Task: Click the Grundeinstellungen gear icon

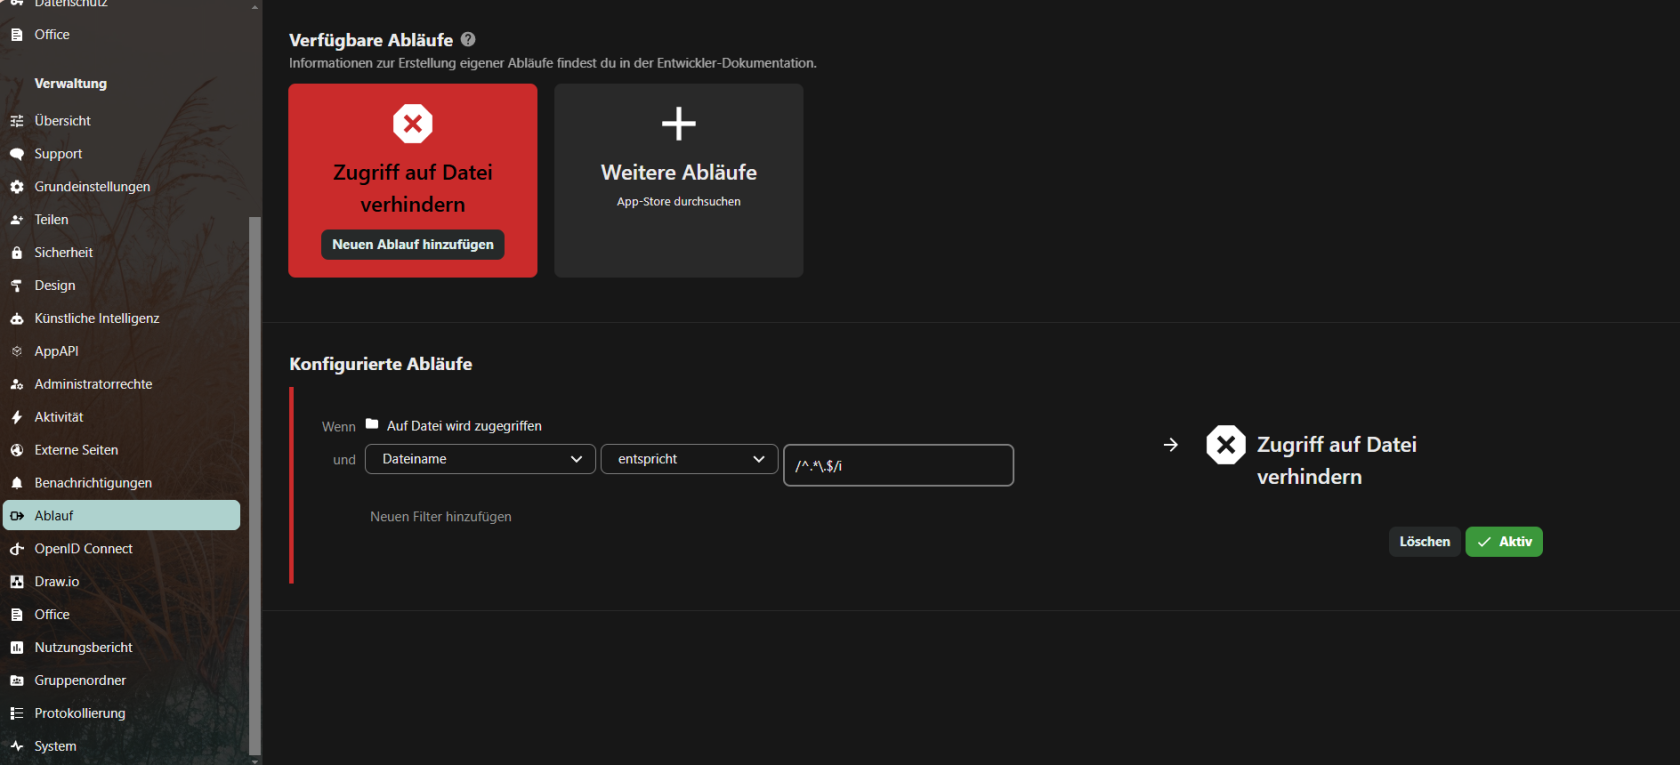Action: (x=17, y=187)
